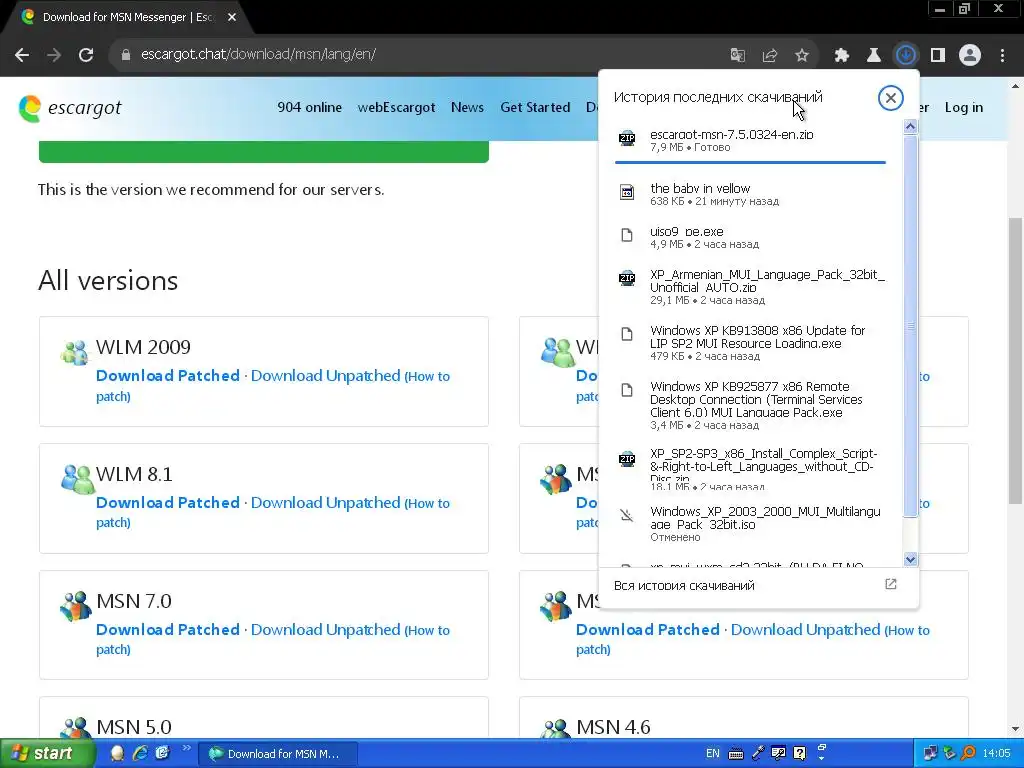This screenshot has width=1024, height=768.
Task: Expand the quick launch chevron
Action: pos(186,748)
